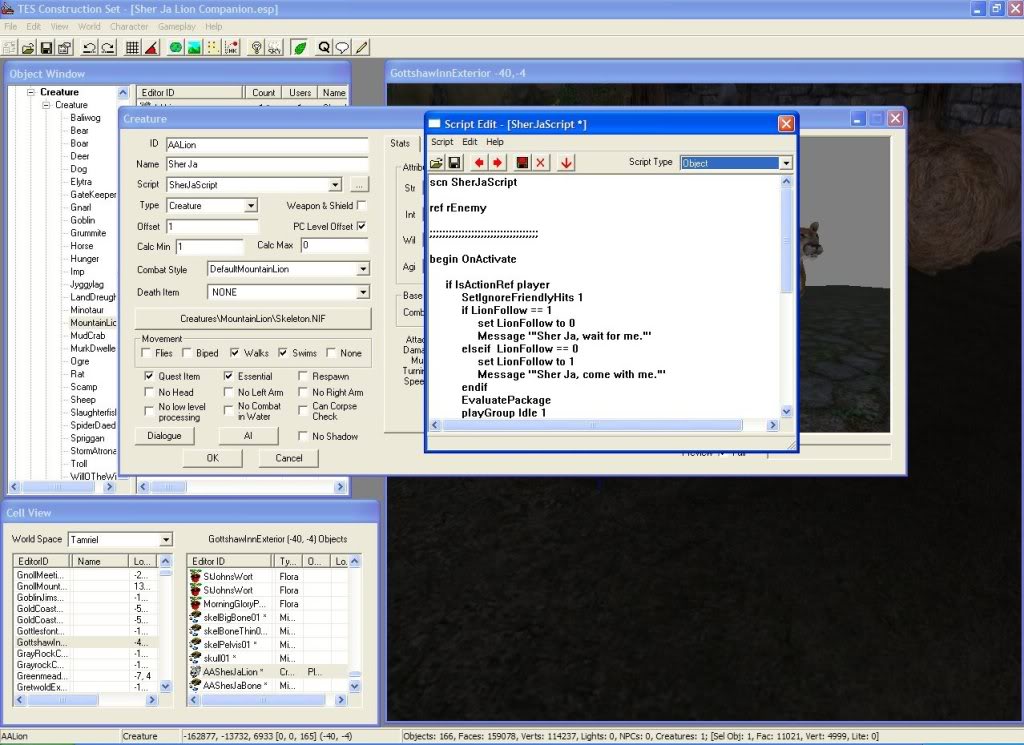The height and width of the screenshot is (745, 1024).
Task: Open the creature Type dropdown
Action: (x=251, y=206)
